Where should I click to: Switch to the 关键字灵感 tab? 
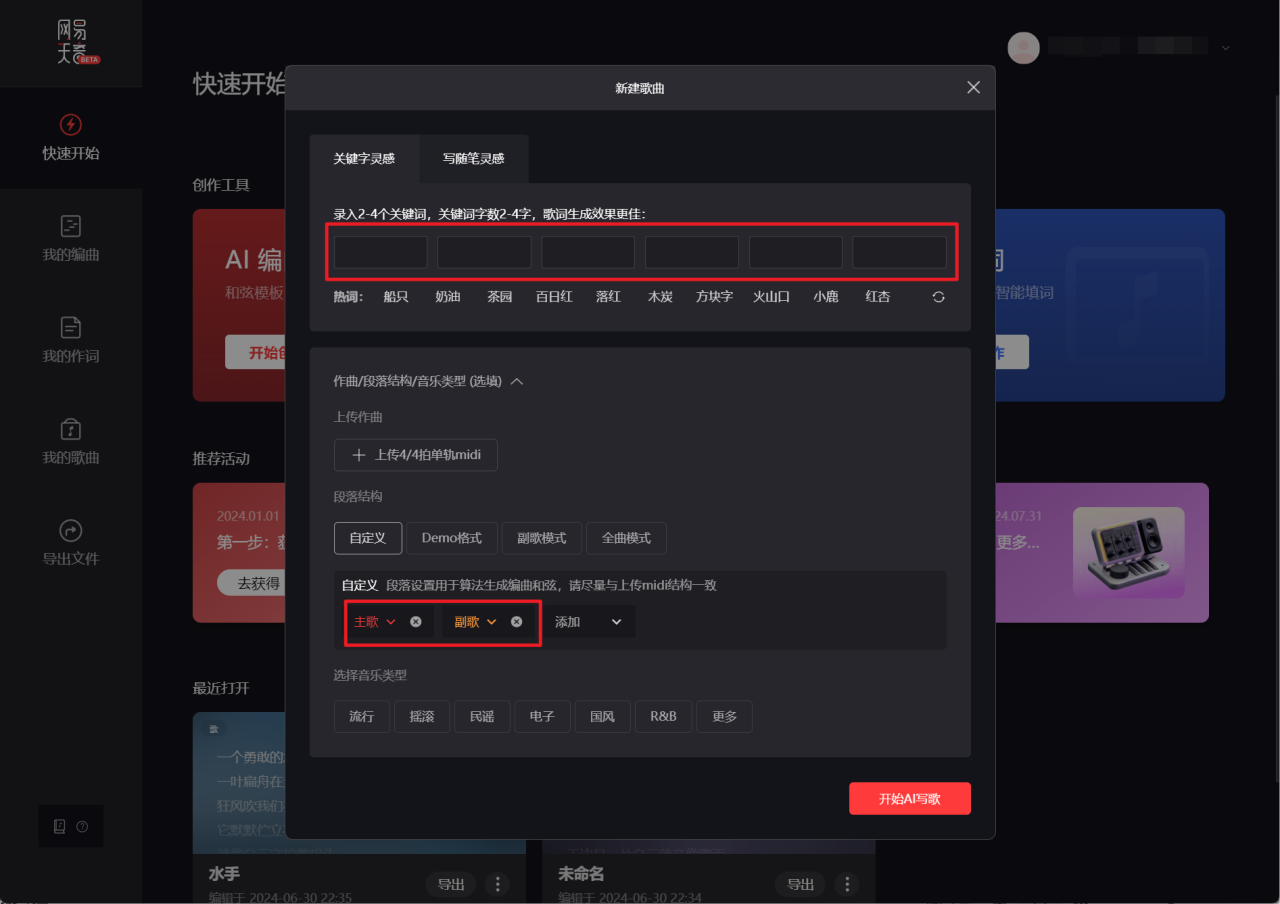(x=364, y=159)
